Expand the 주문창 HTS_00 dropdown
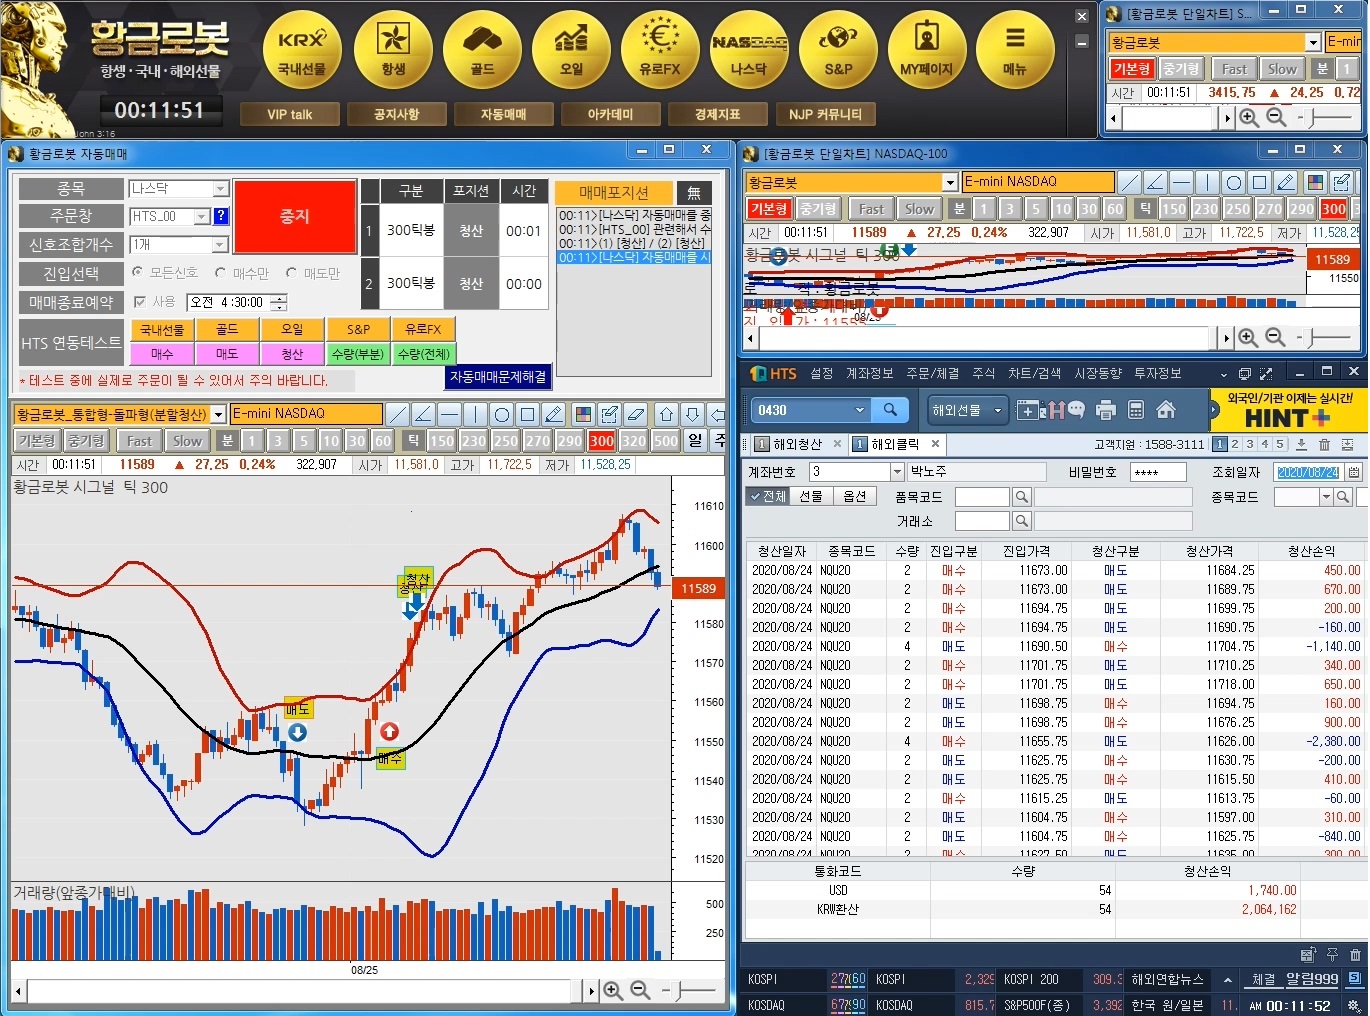The height and width of the screenshot is (1016, 1370). coord(201,217)
